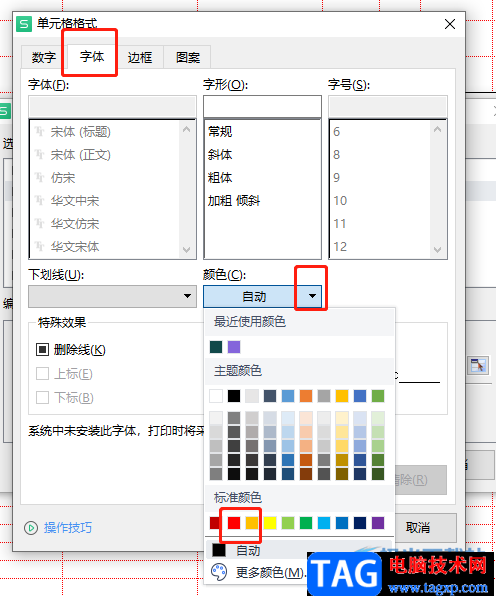The width and height of the screenshot is (496, 596).
Task: Select gold theme color swatch
Action: pyautogui.click(x=342, y=396)
